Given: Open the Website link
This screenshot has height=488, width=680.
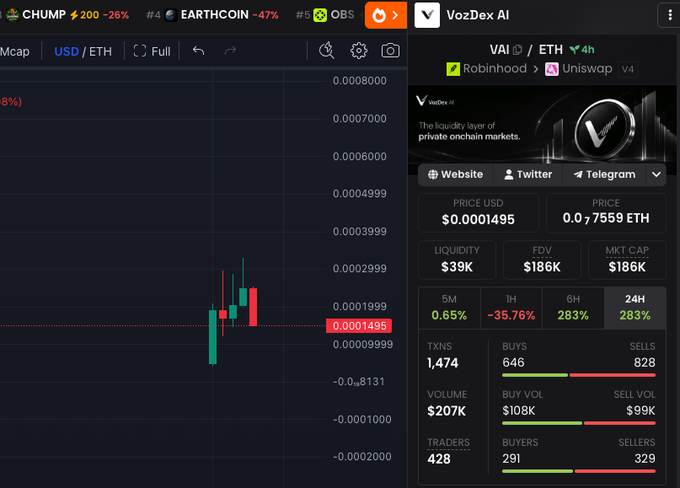Looking at the screenshot, I should [x=456, y=174].
